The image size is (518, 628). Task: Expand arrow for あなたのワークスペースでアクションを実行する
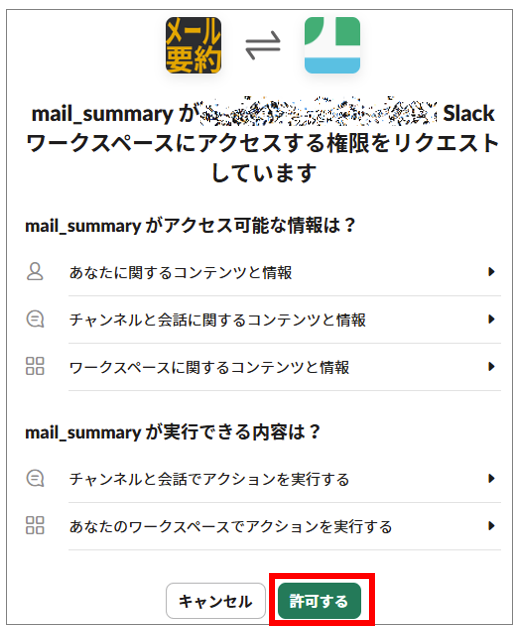click(491, 525)
